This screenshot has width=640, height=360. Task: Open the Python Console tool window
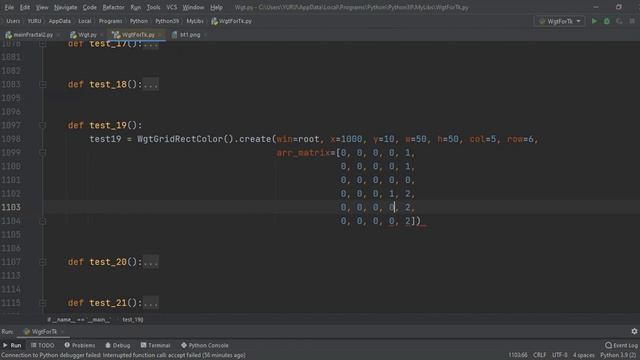pyautogui.click(x=204, y=345)
